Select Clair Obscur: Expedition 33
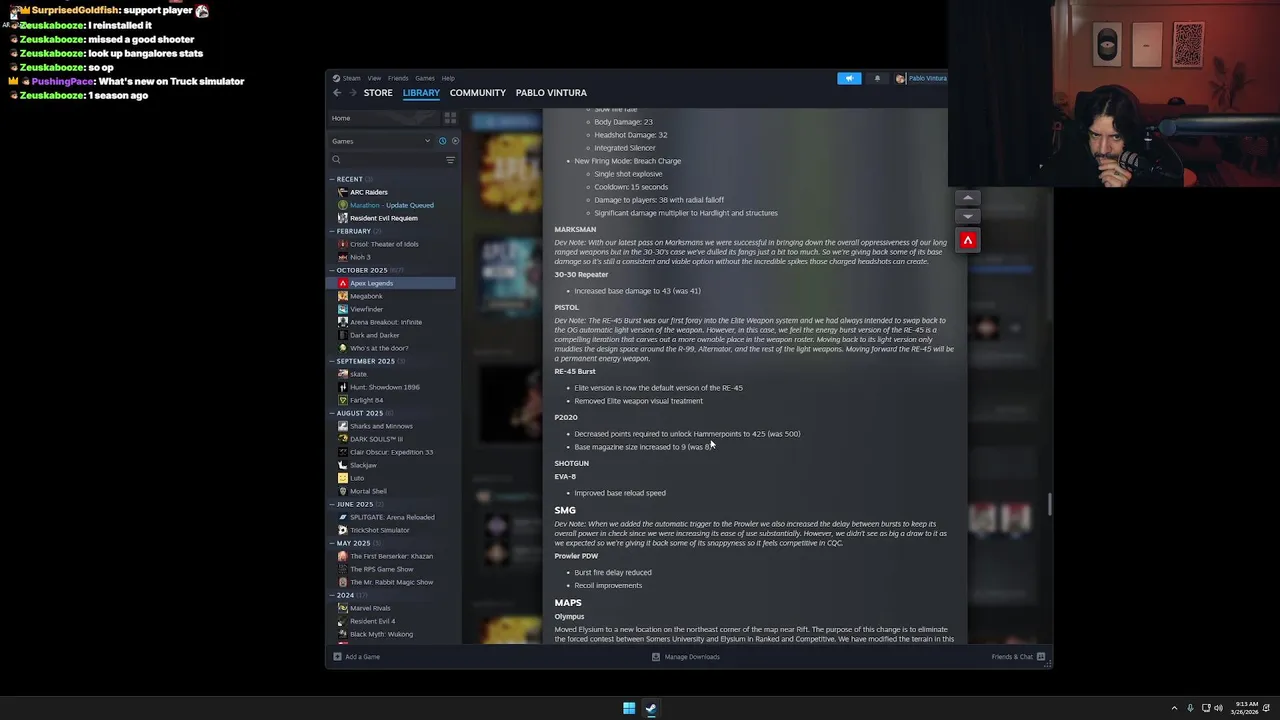Image resolution: width=1280 pixels, height=720 pixels. [x=391, y=452]
